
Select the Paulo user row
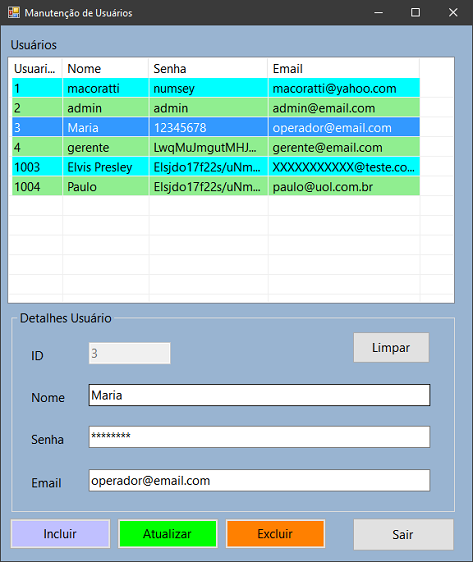tap(216, 187)
